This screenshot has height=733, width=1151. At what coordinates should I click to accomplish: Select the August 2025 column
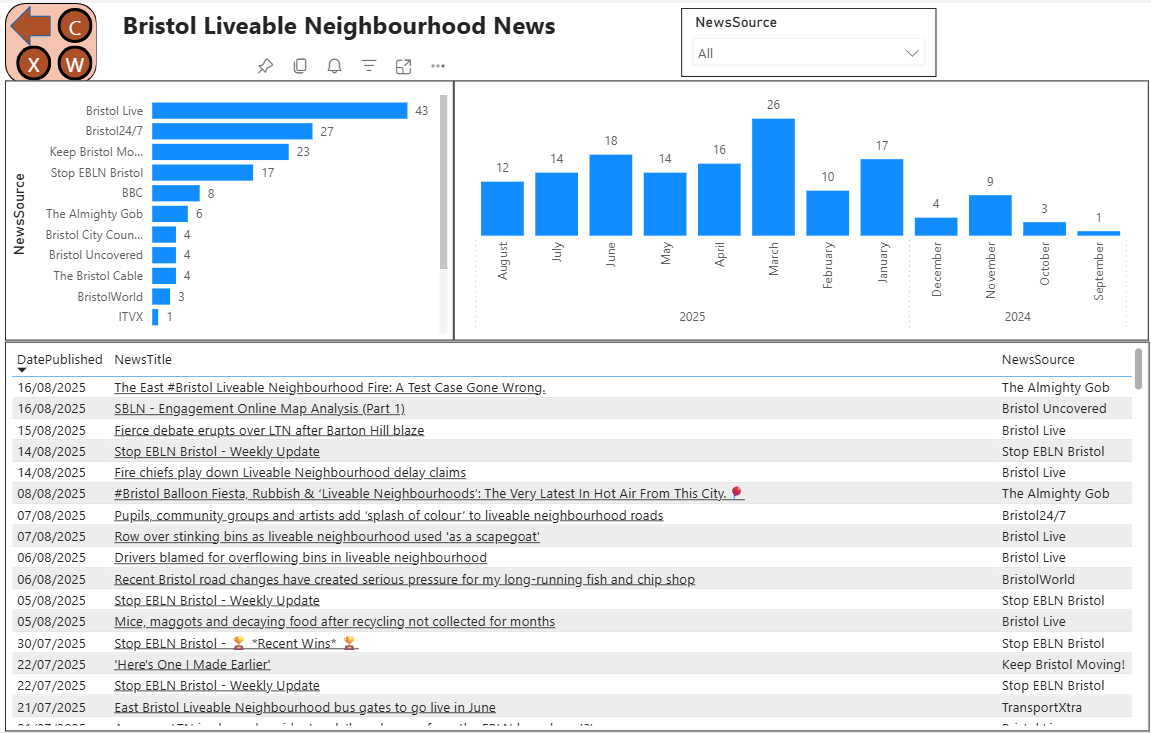(502, 208)
